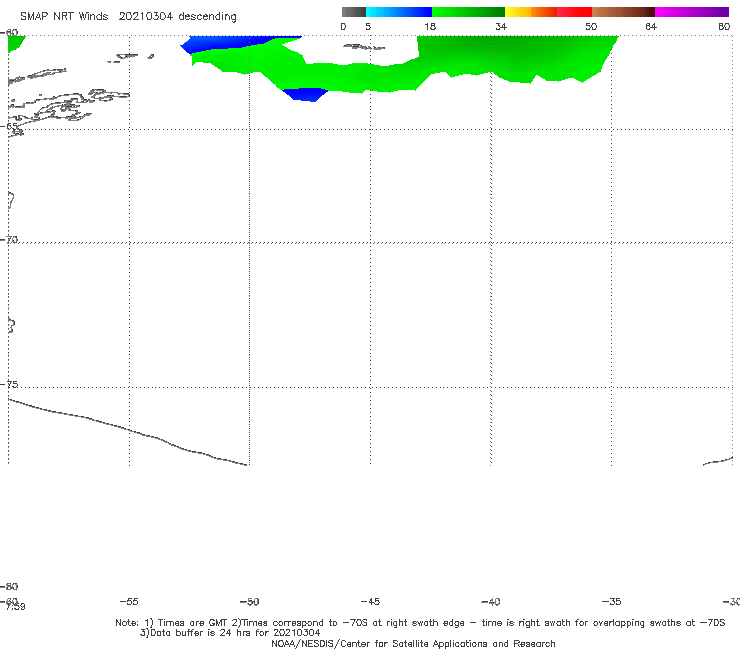
Task: Click the '18' color scale label
Action: (x=430, y=26)
